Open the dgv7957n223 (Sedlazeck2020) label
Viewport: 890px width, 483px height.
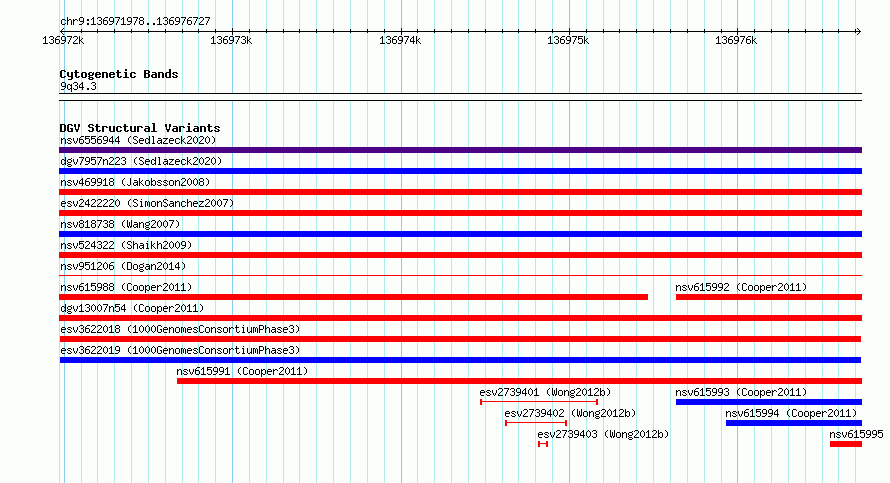(x=141, y=161)
